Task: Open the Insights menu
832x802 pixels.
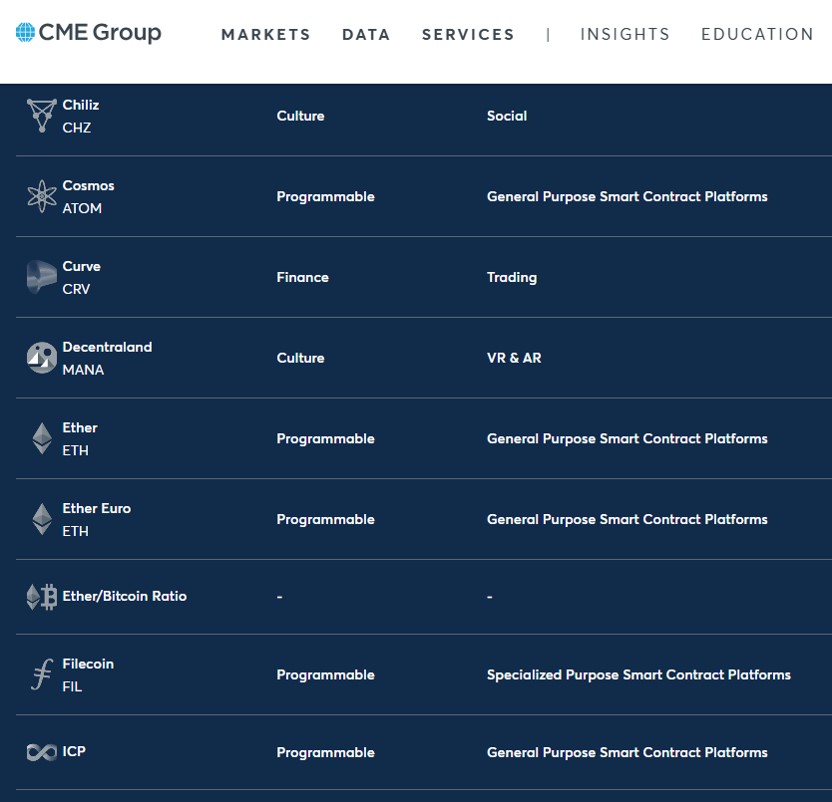Action: click(625, 35)
